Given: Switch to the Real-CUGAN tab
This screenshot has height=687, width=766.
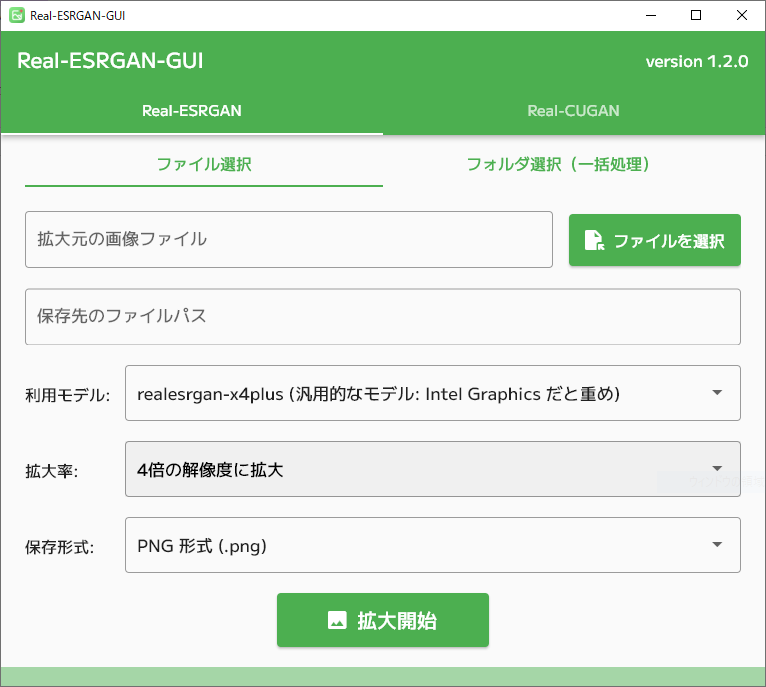Looking at the screenshot, I should pos(574,111).
